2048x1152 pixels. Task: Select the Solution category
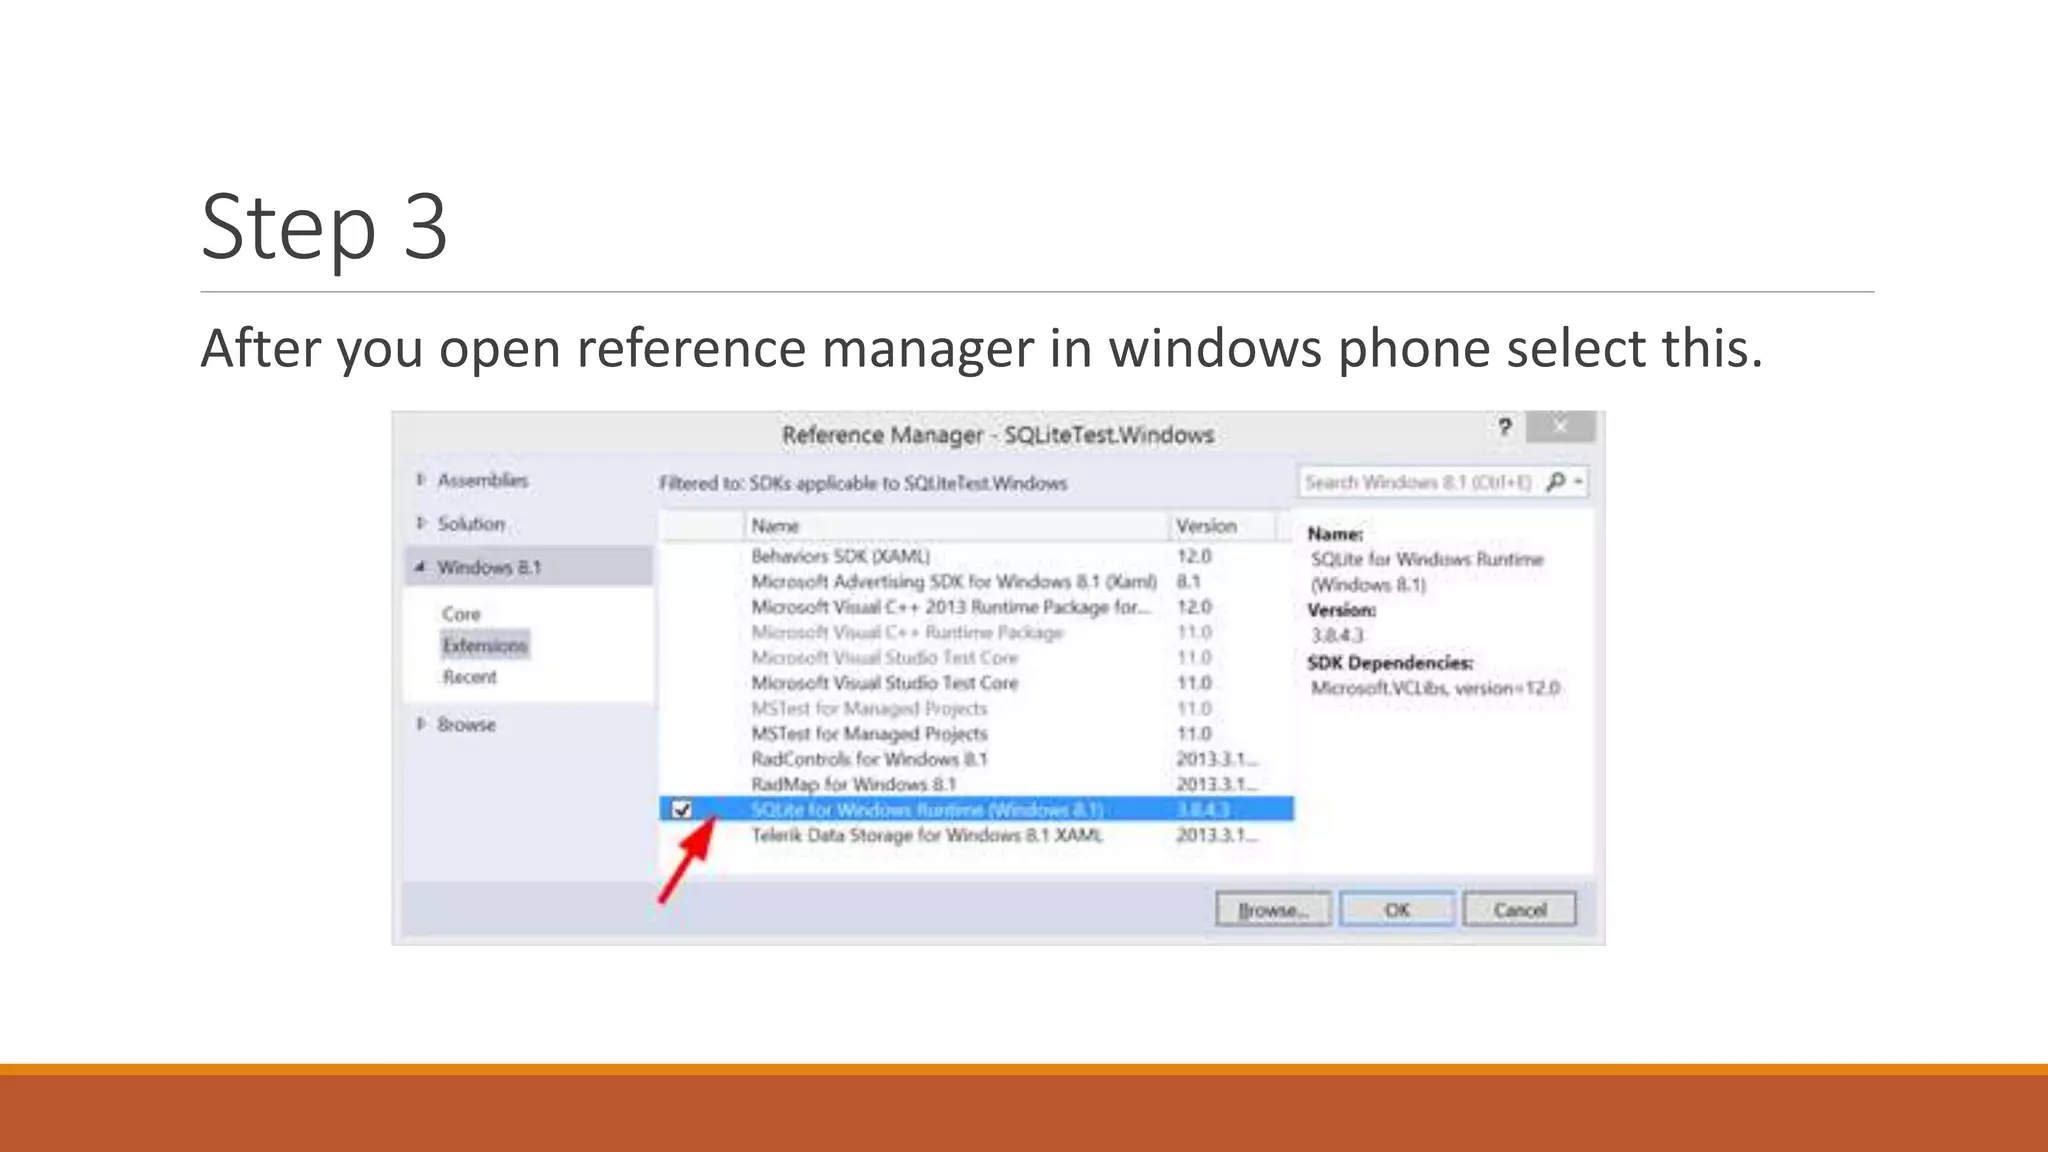pos(471,523)
